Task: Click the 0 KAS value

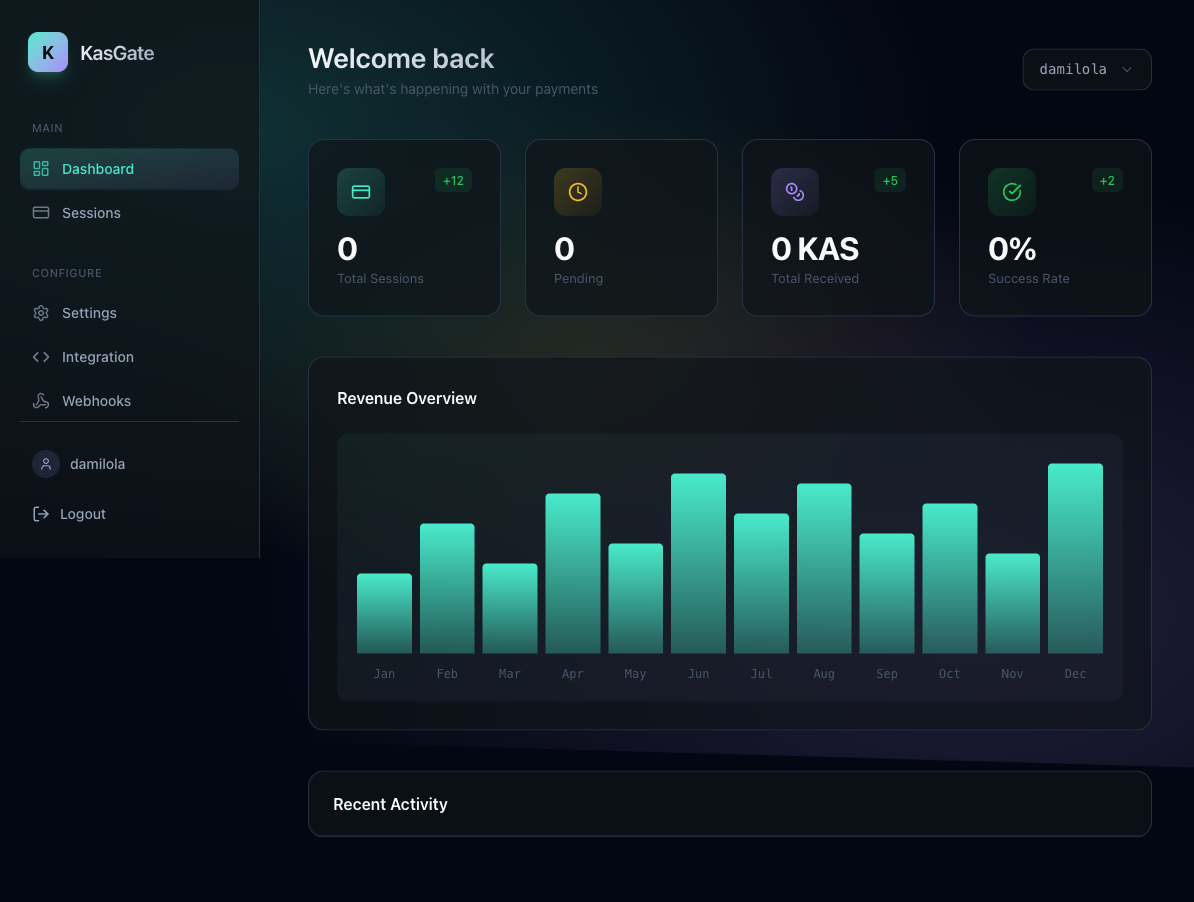Action: (815, 249)
